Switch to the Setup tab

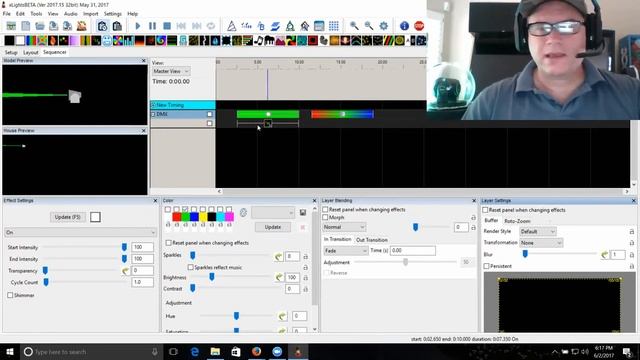click(11, 52)
